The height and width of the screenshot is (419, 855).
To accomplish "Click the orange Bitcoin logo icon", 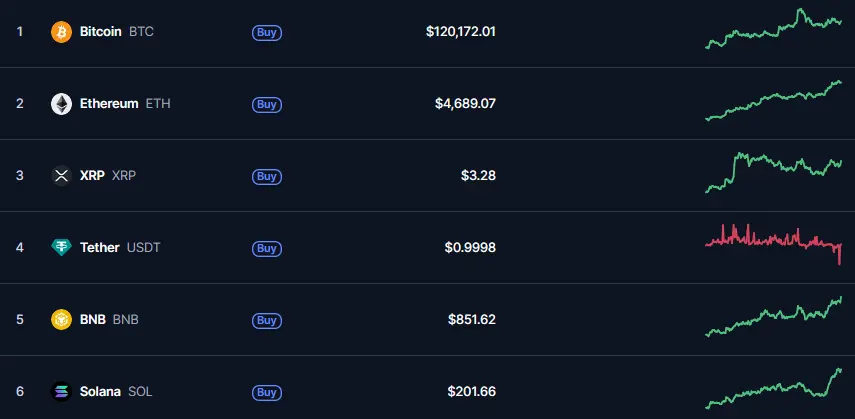I will point(61,32).
